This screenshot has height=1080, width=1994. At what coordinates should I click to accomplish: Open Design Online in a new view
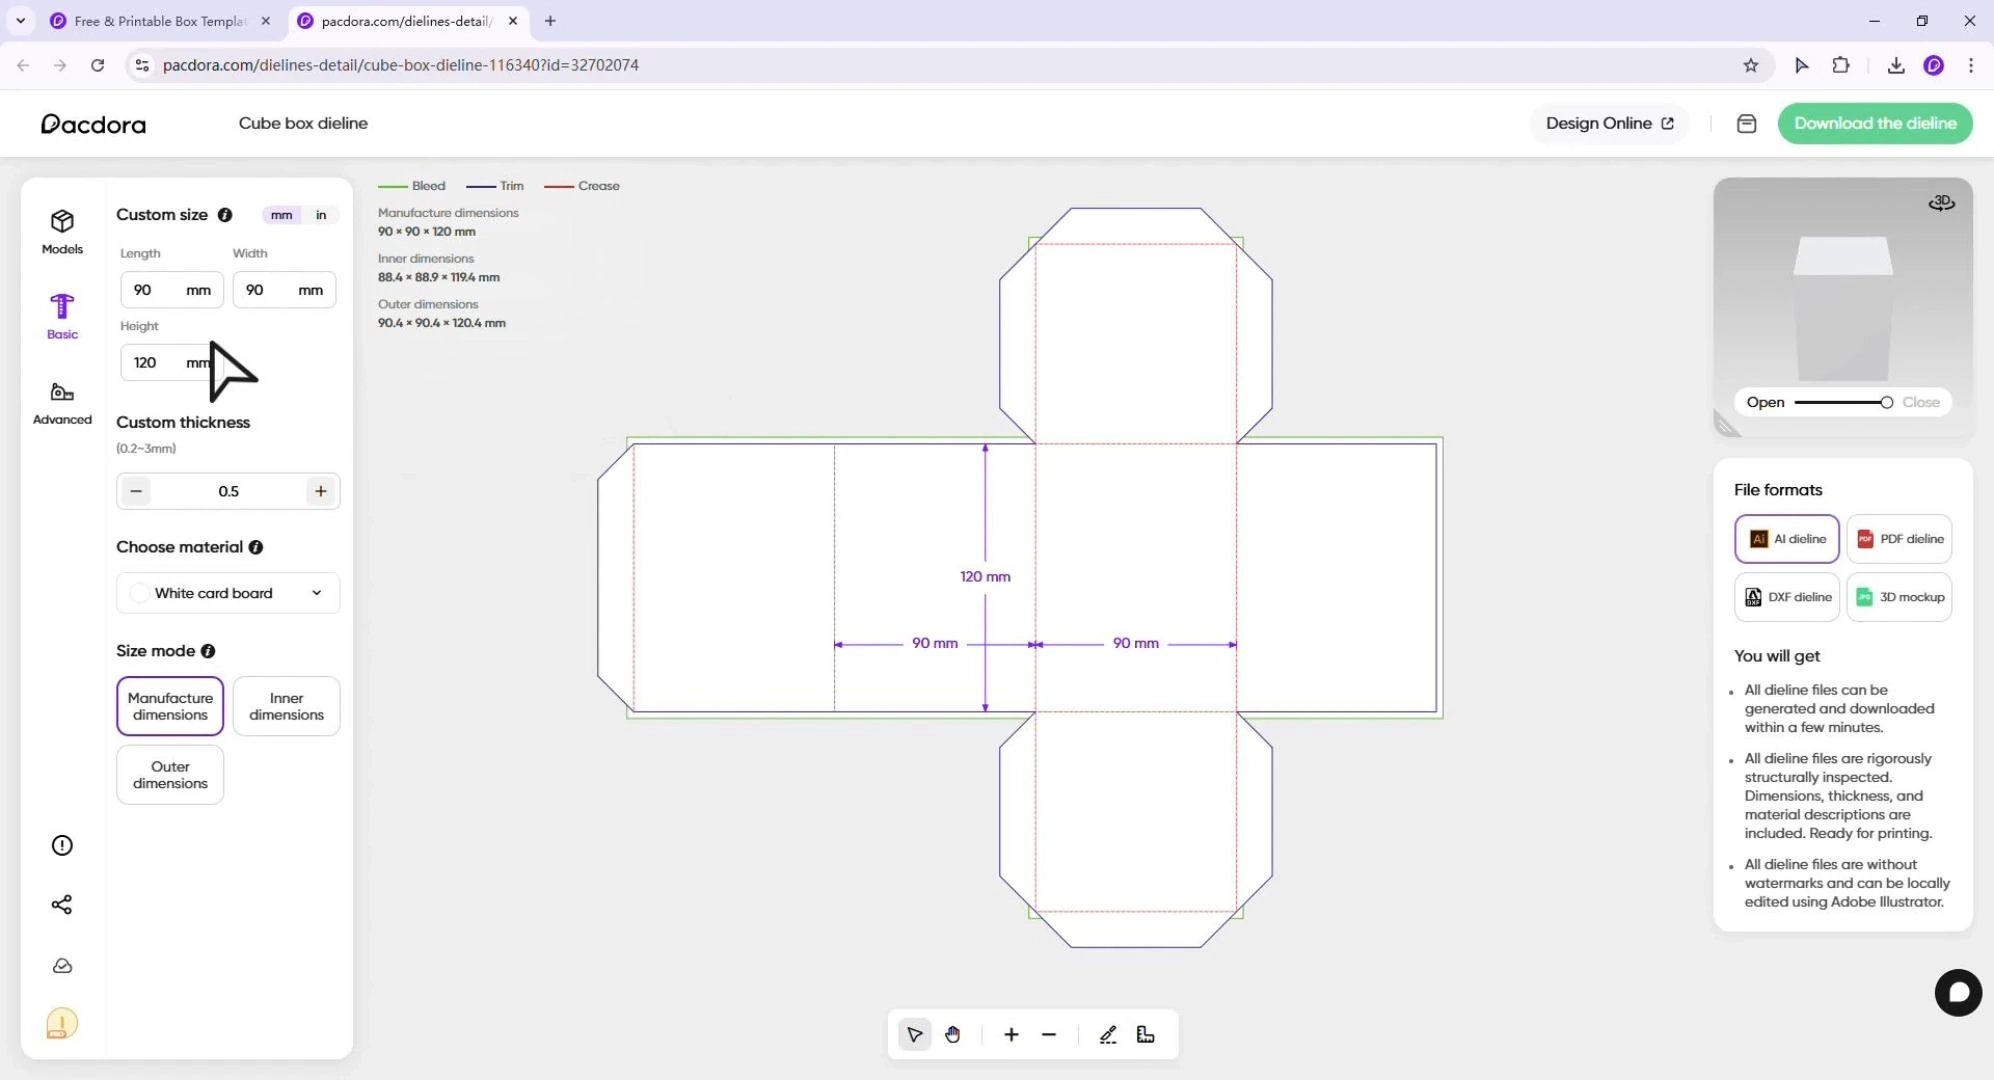(1608, 123)
